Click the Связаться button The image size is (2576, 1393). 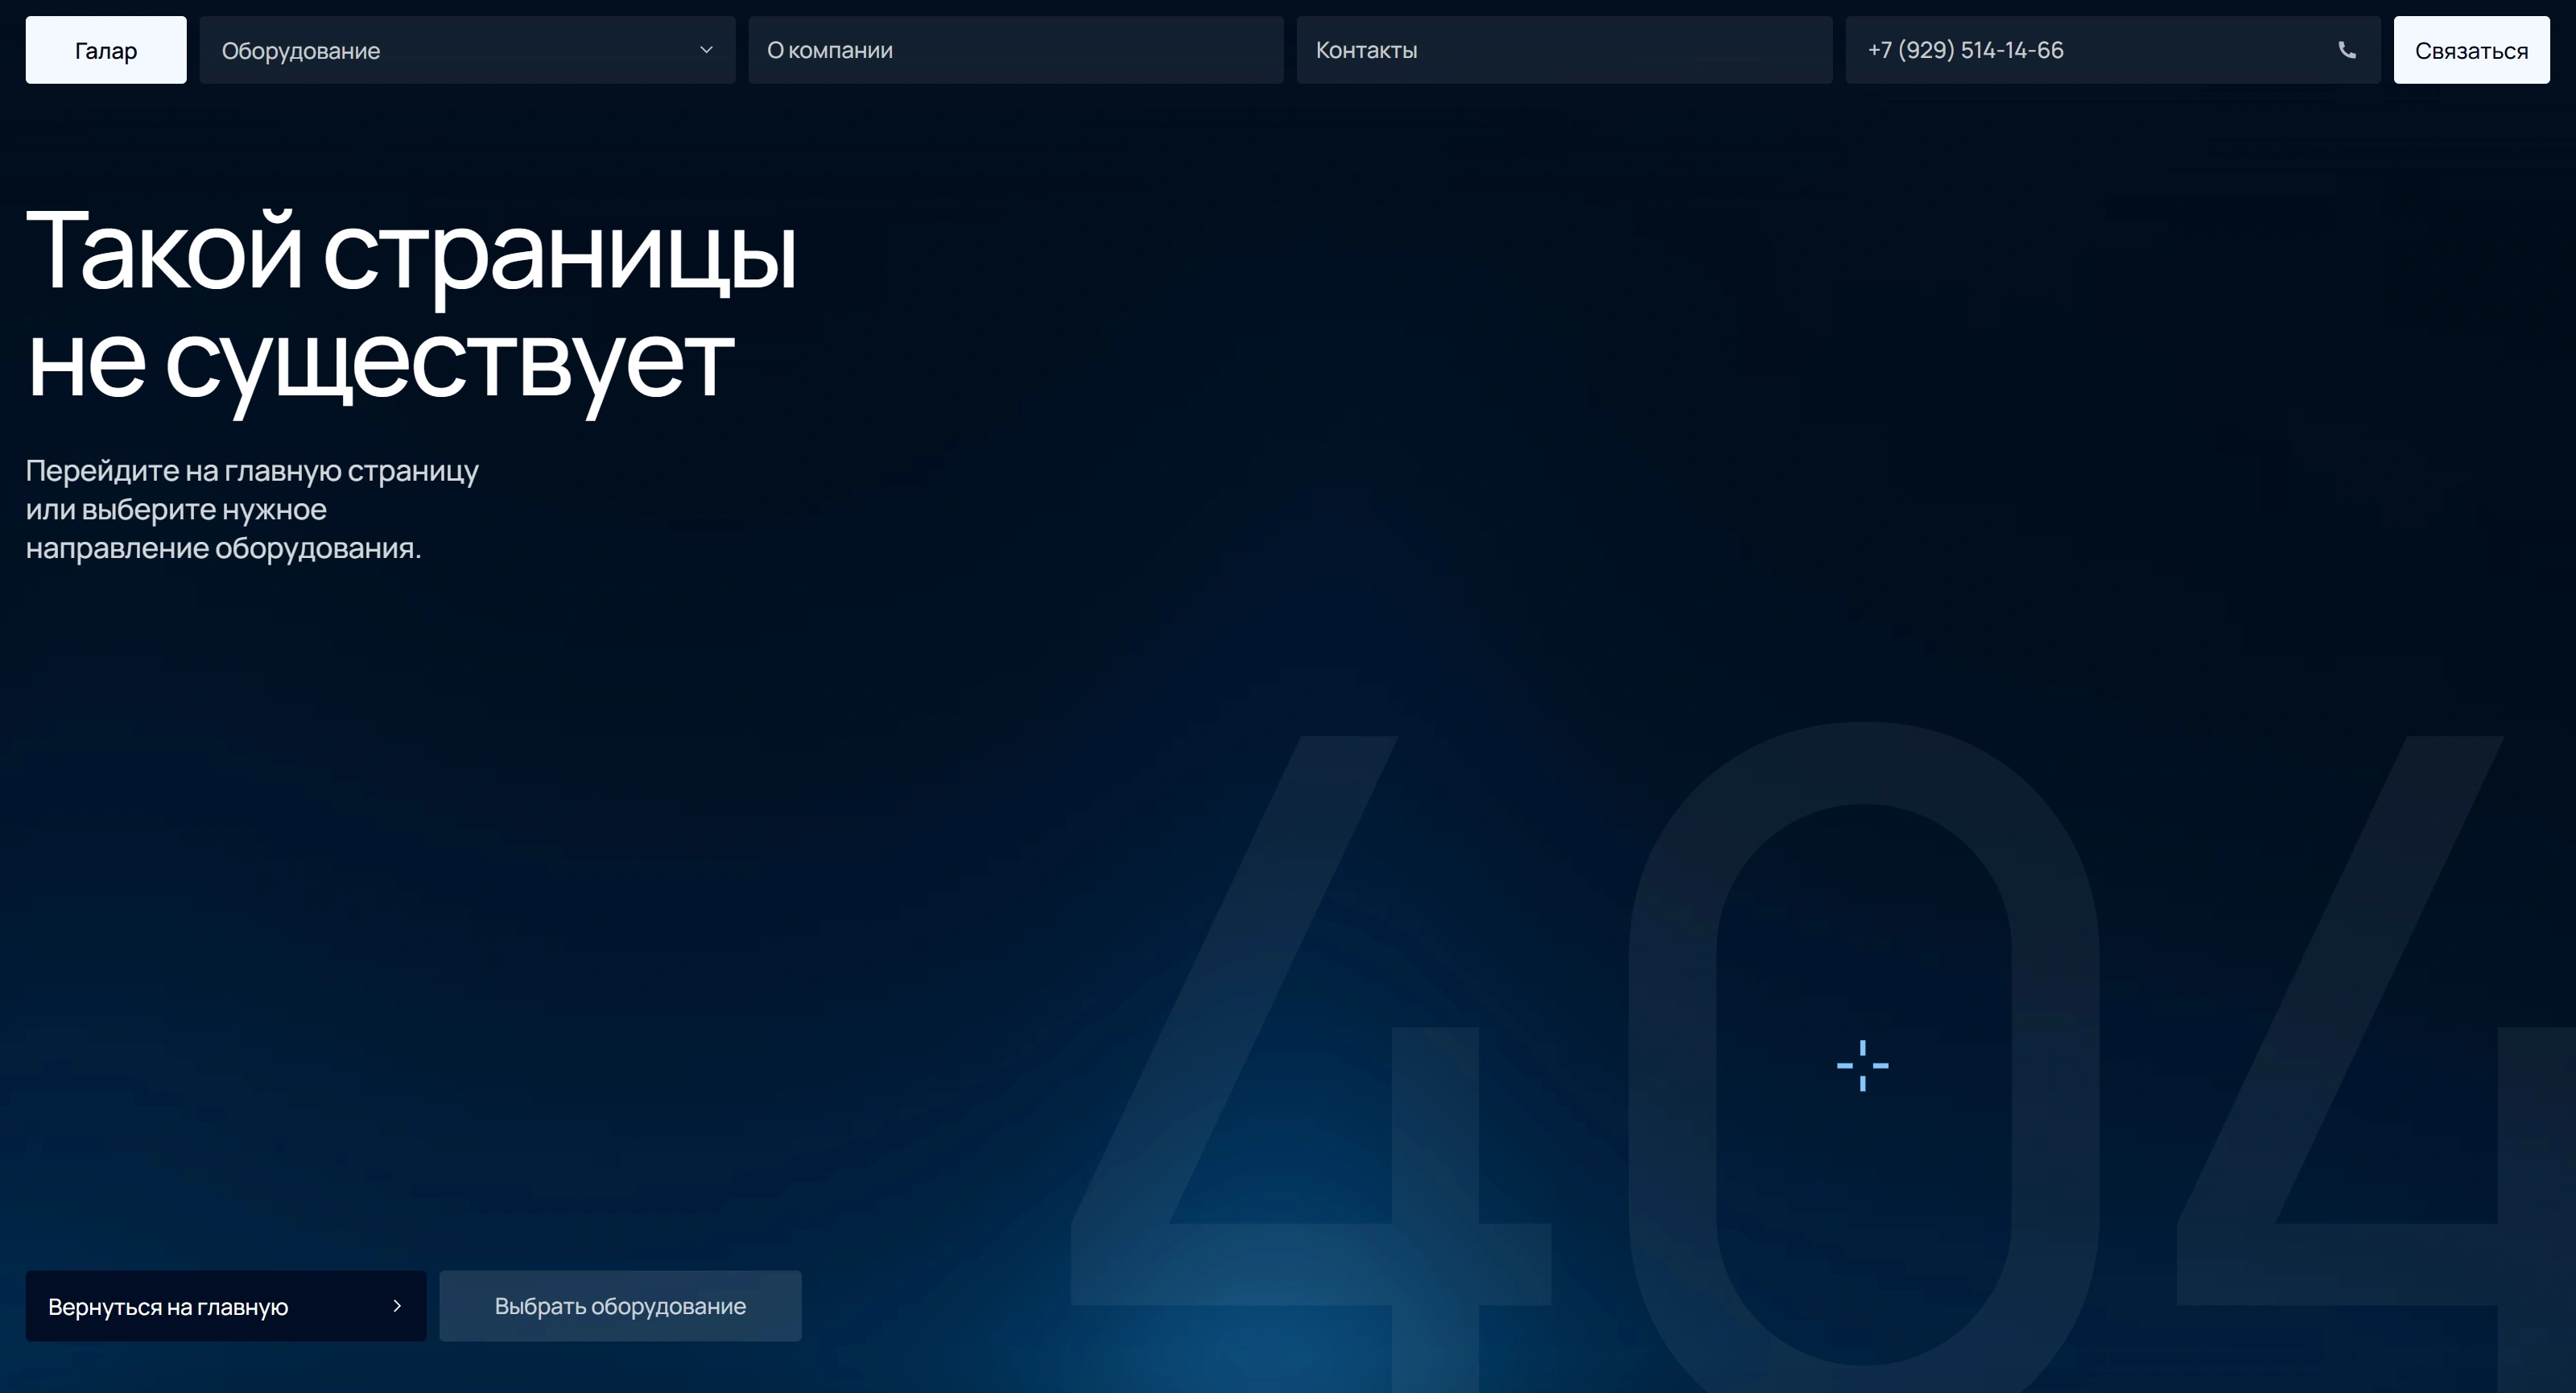point(2472,50)
